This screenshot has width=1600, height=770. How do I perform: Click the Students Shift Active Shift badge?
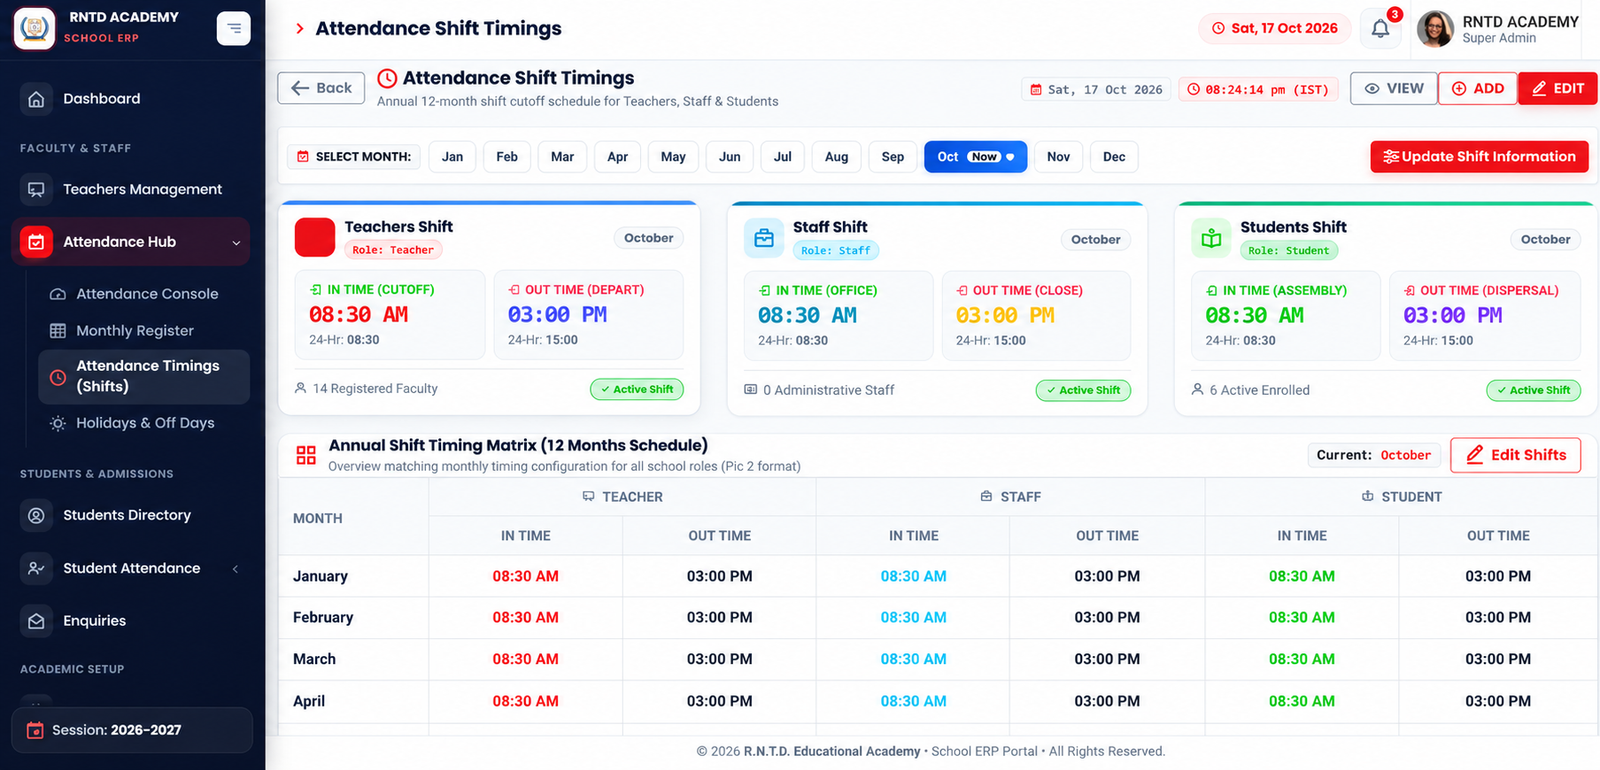click(x=1533, y=390)
